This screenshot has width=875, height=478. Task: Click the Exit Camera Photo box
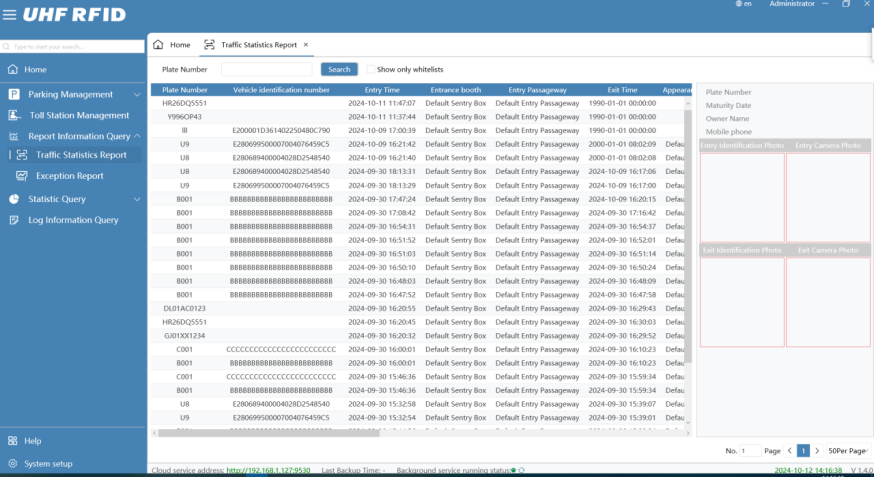pos(828,302)
